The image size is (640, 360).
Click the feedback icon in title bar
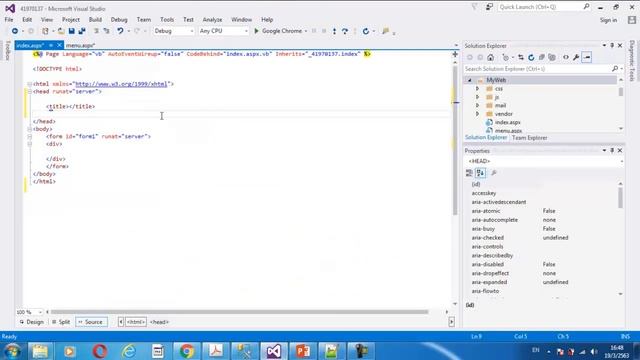489,7
